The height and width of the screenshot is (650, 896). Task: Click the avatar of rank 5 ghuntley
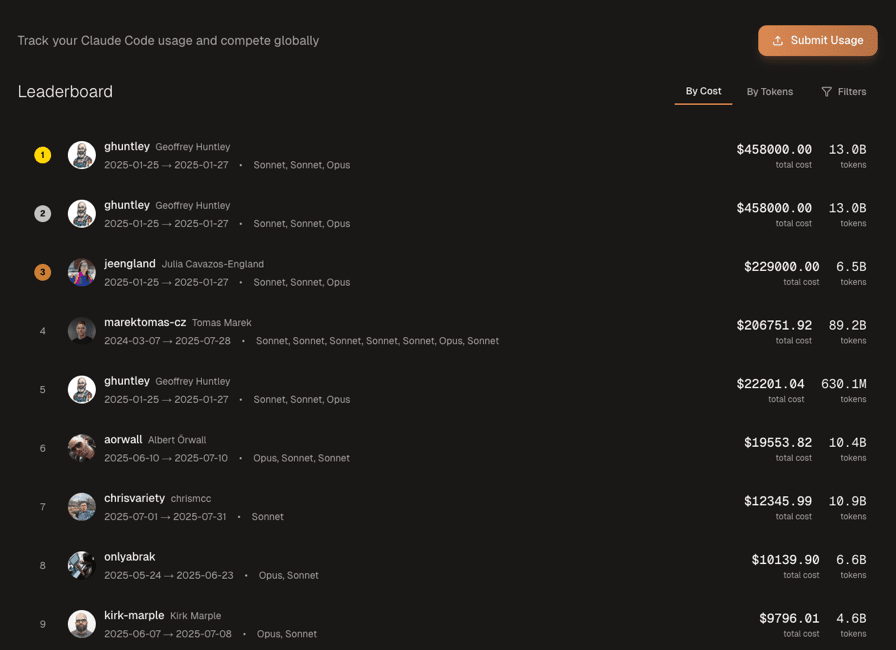click(82, 389)
